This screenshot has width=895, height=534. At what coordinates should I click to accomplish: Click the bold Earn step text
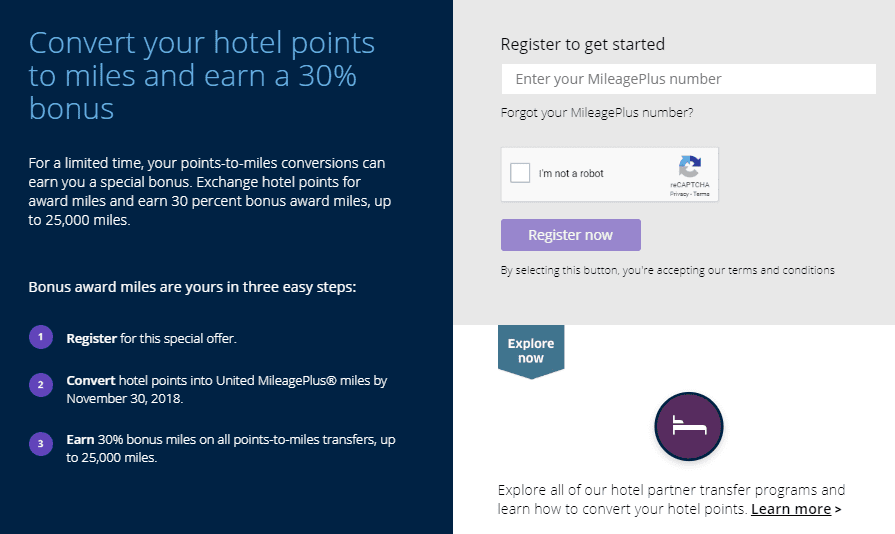(80, 440)
